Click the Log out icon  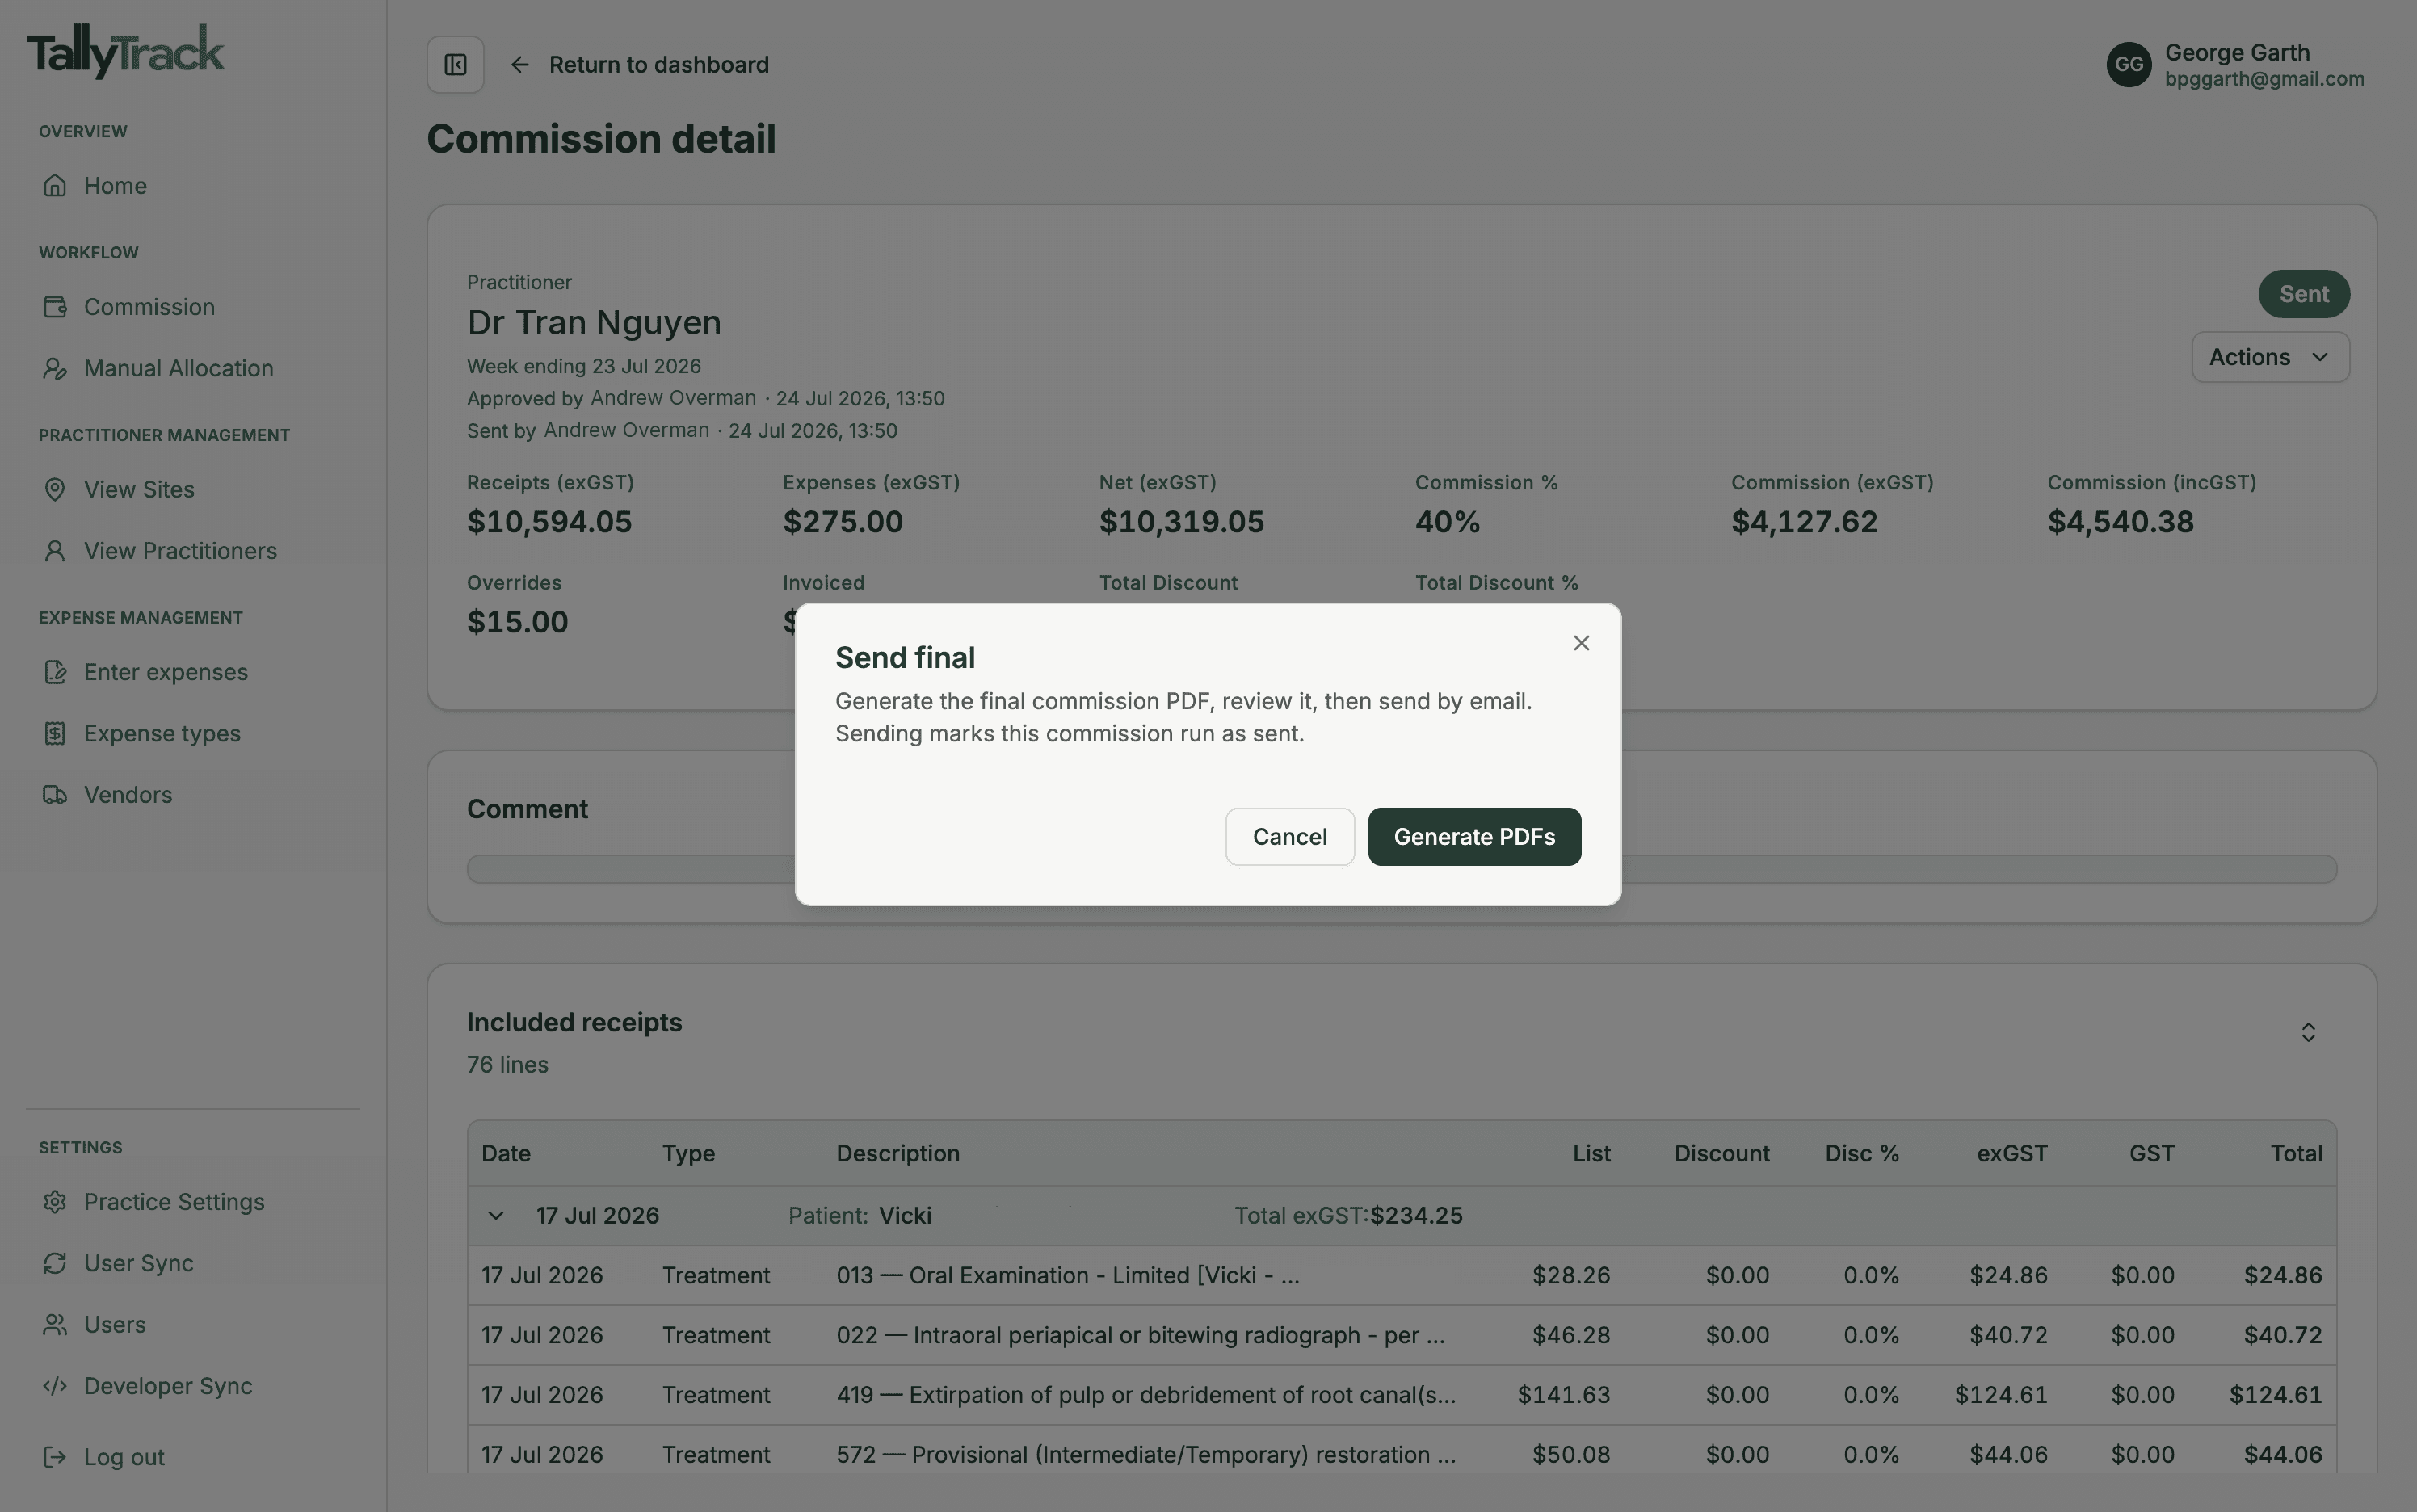[x=55, y=1457]
